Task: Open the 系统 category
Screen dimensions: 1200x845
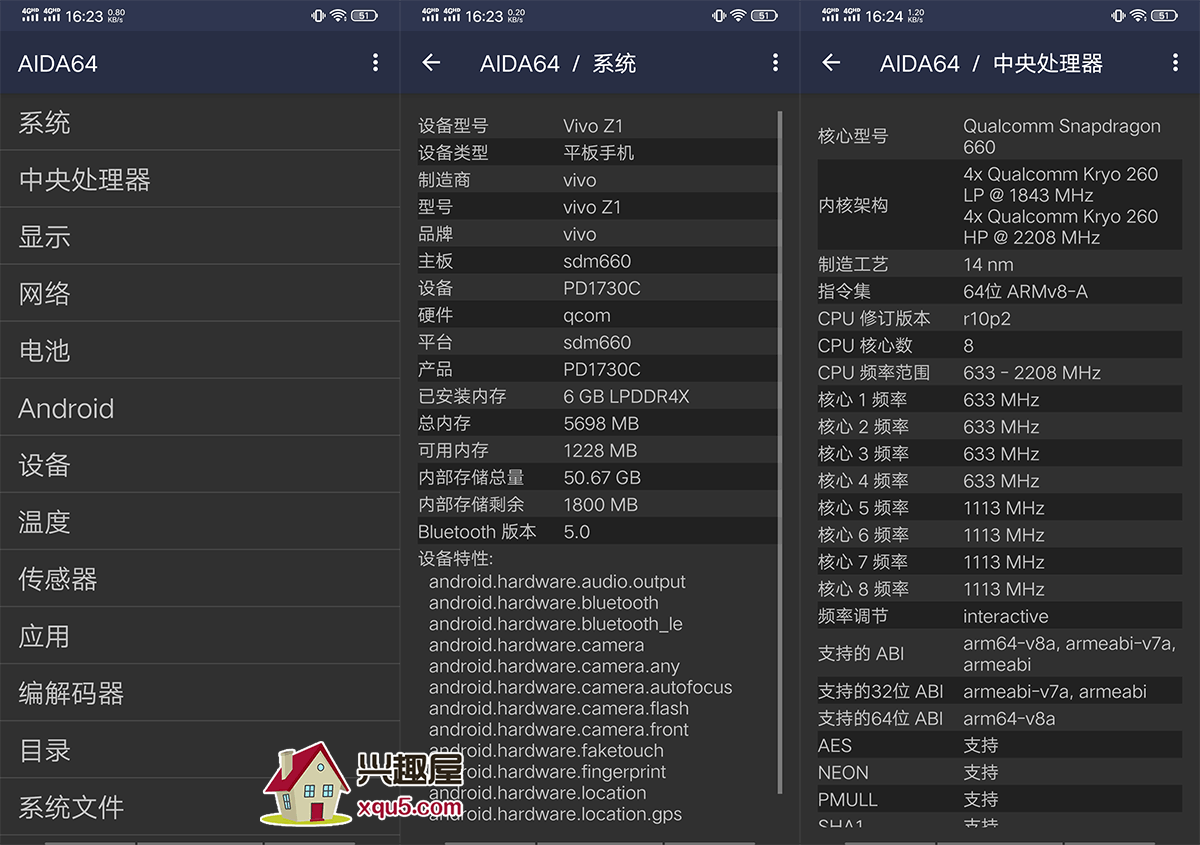Action: tap(200, 123)
